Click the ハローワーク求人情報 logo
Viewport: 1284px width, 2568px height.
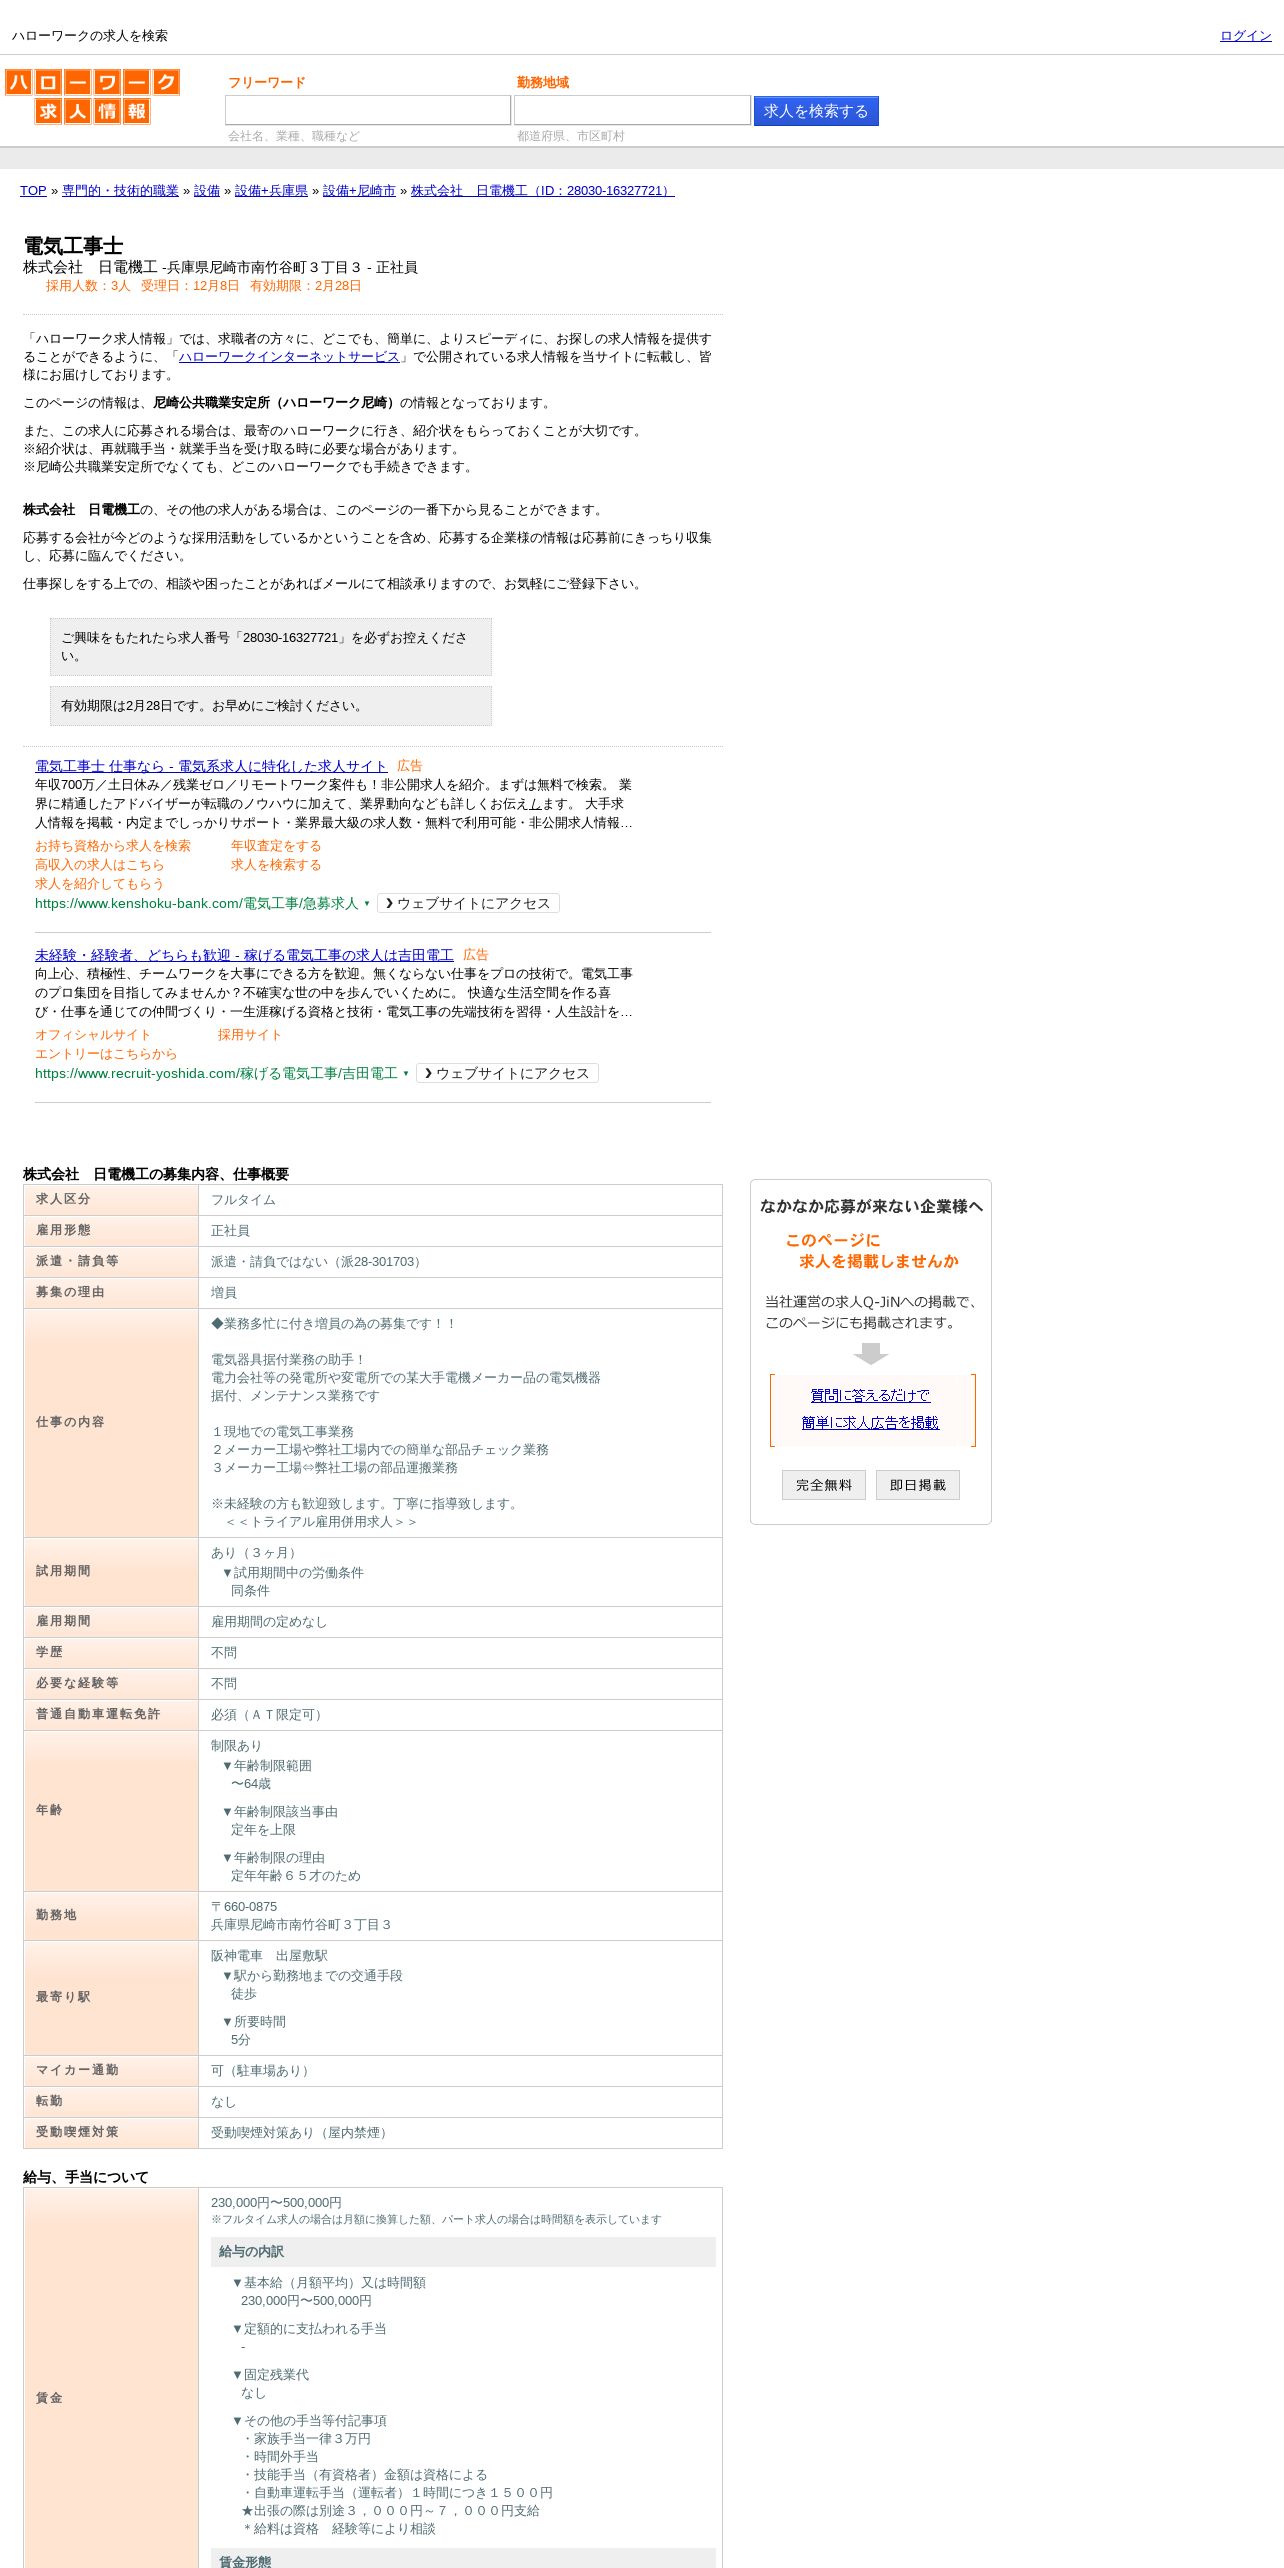point(92,96)
